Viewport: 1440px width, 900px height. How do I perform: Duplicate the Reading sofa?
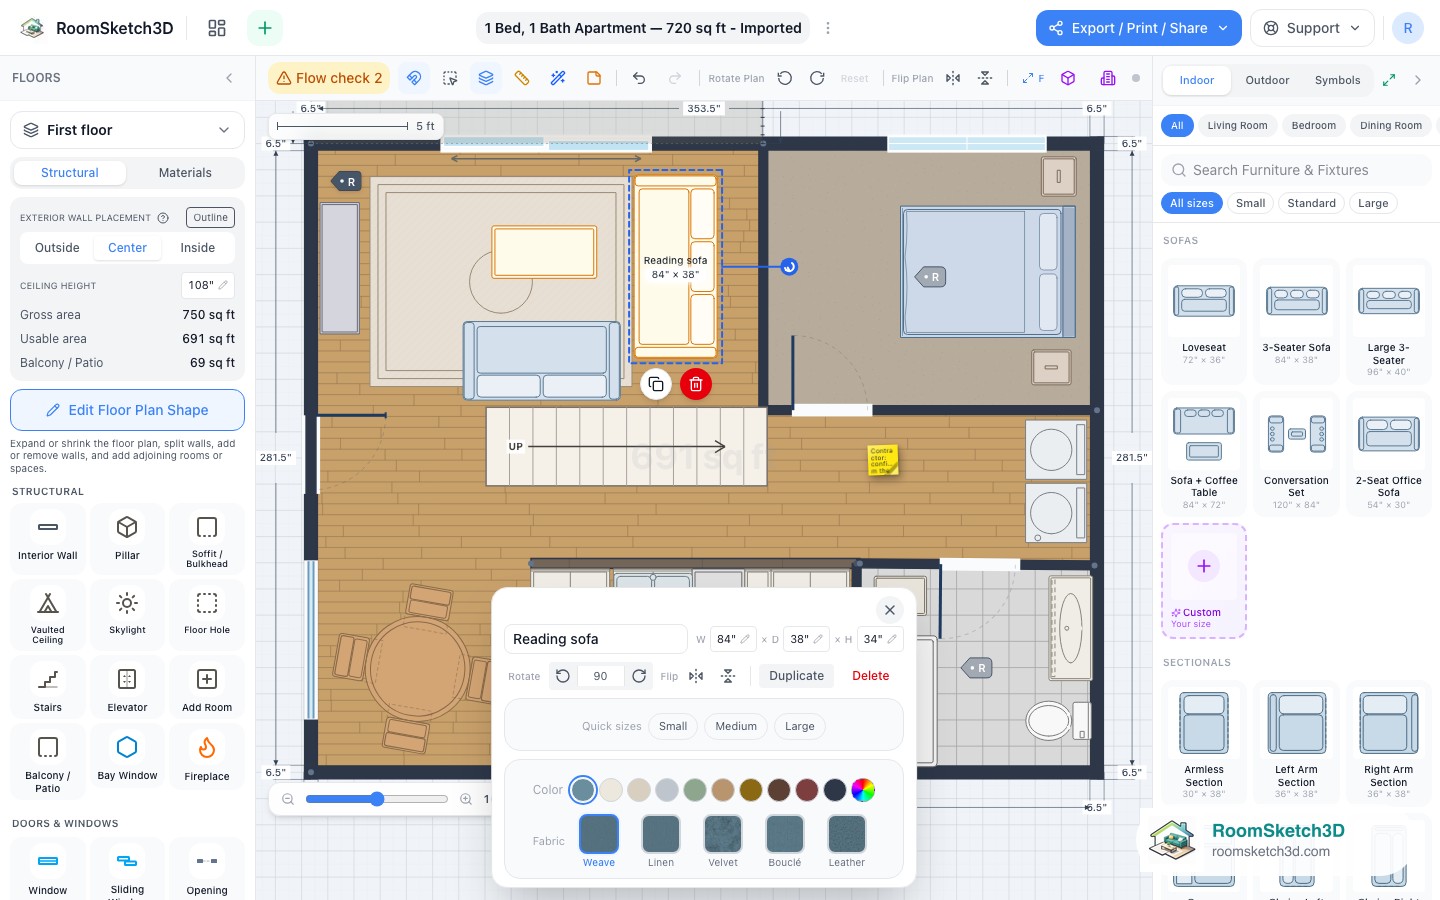[x=796, y=676]
